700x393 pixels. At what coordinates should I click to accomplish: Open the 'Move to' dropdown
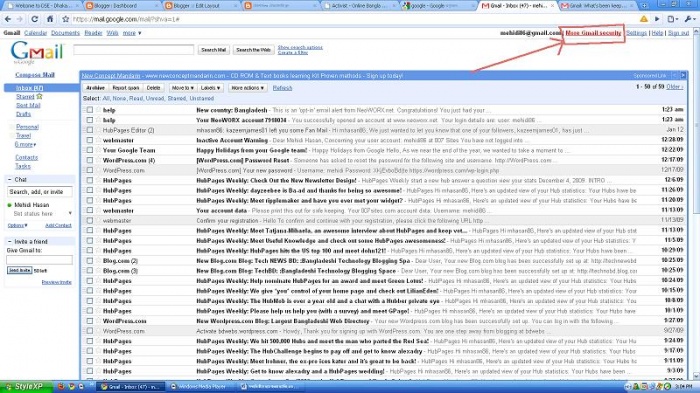pyautogui.click(x=183, y=88)
